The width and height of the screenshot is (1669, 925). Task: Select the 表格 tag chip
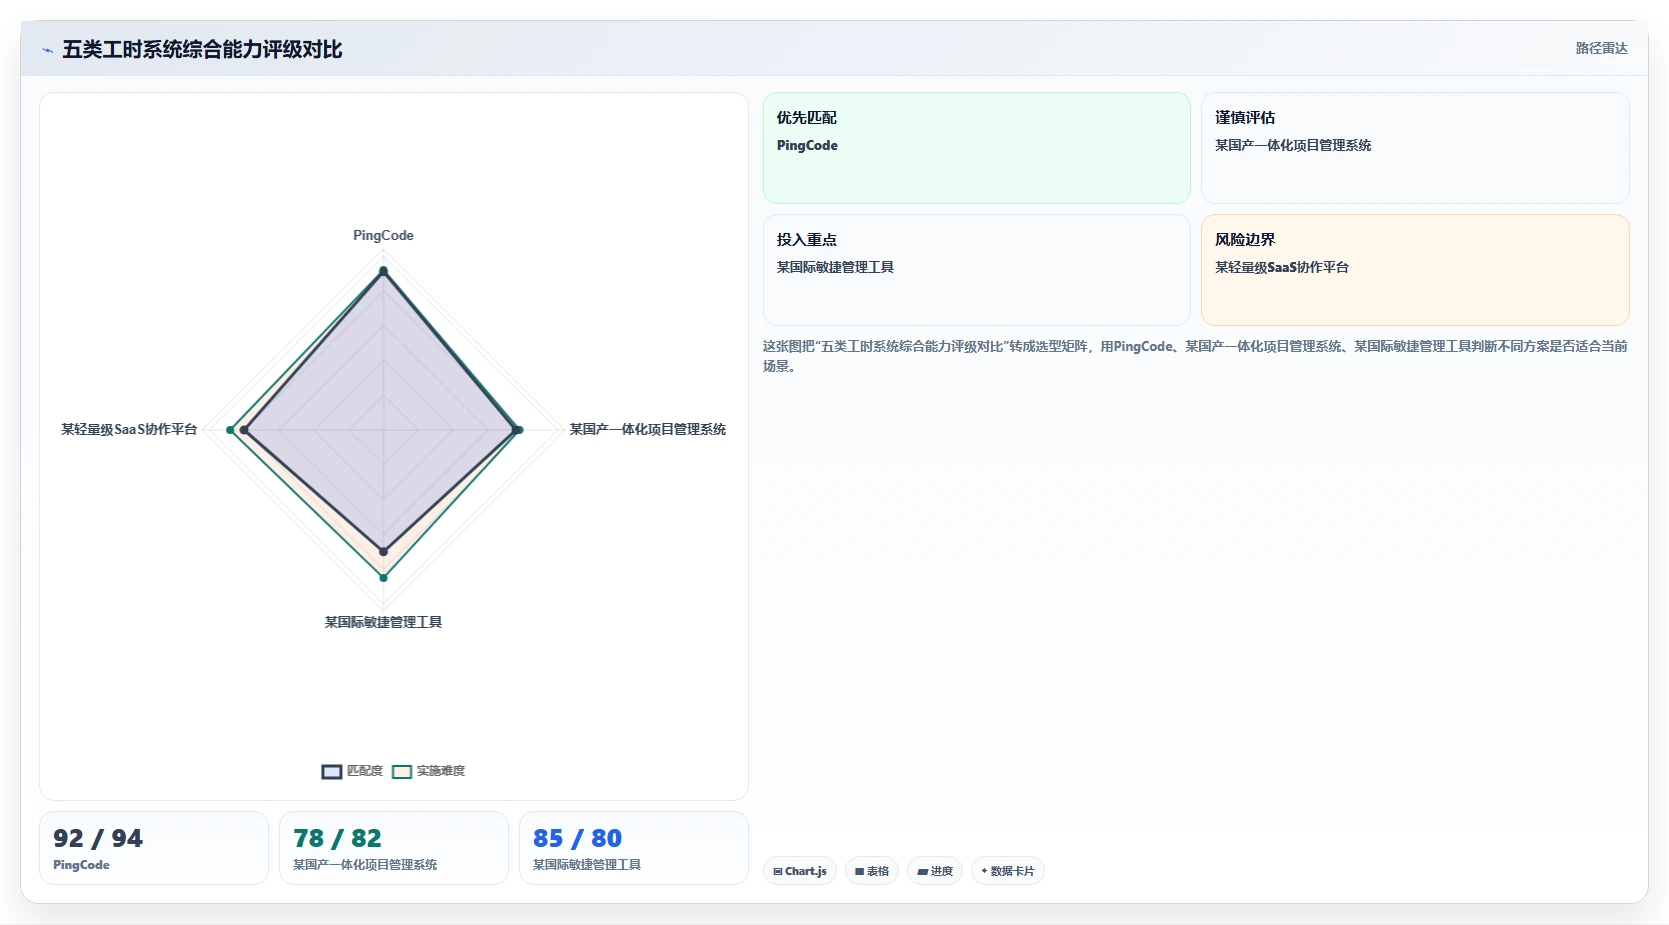coord(872,871)
